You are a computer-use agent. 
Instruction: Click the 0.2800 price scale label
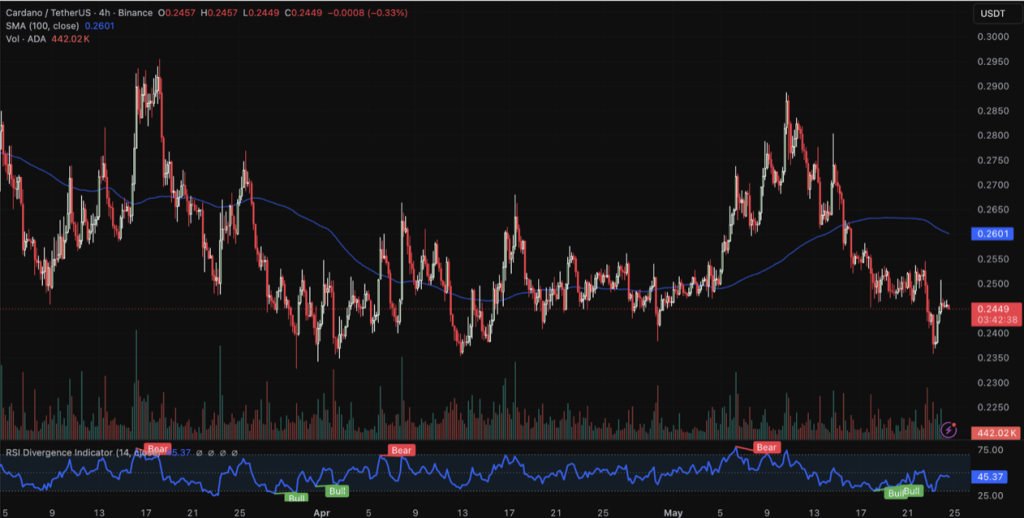tap(992, 136)
